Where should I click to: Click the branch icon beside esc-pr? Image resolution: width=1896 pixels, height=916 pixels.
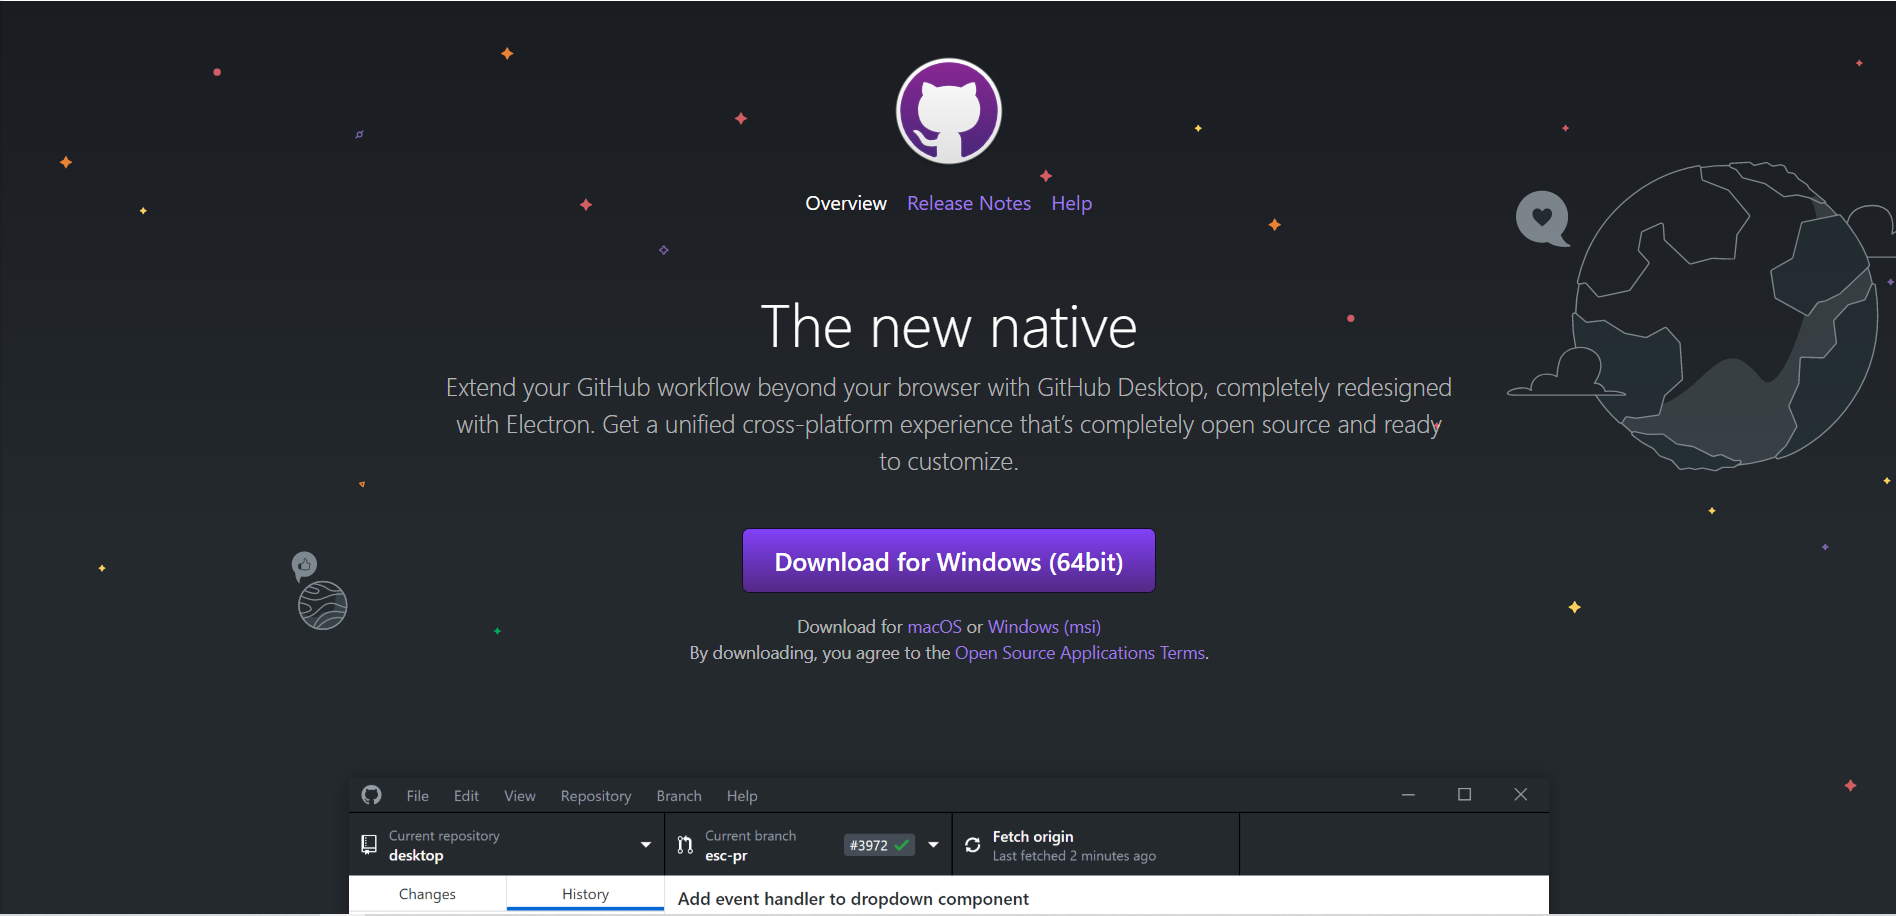685,845
